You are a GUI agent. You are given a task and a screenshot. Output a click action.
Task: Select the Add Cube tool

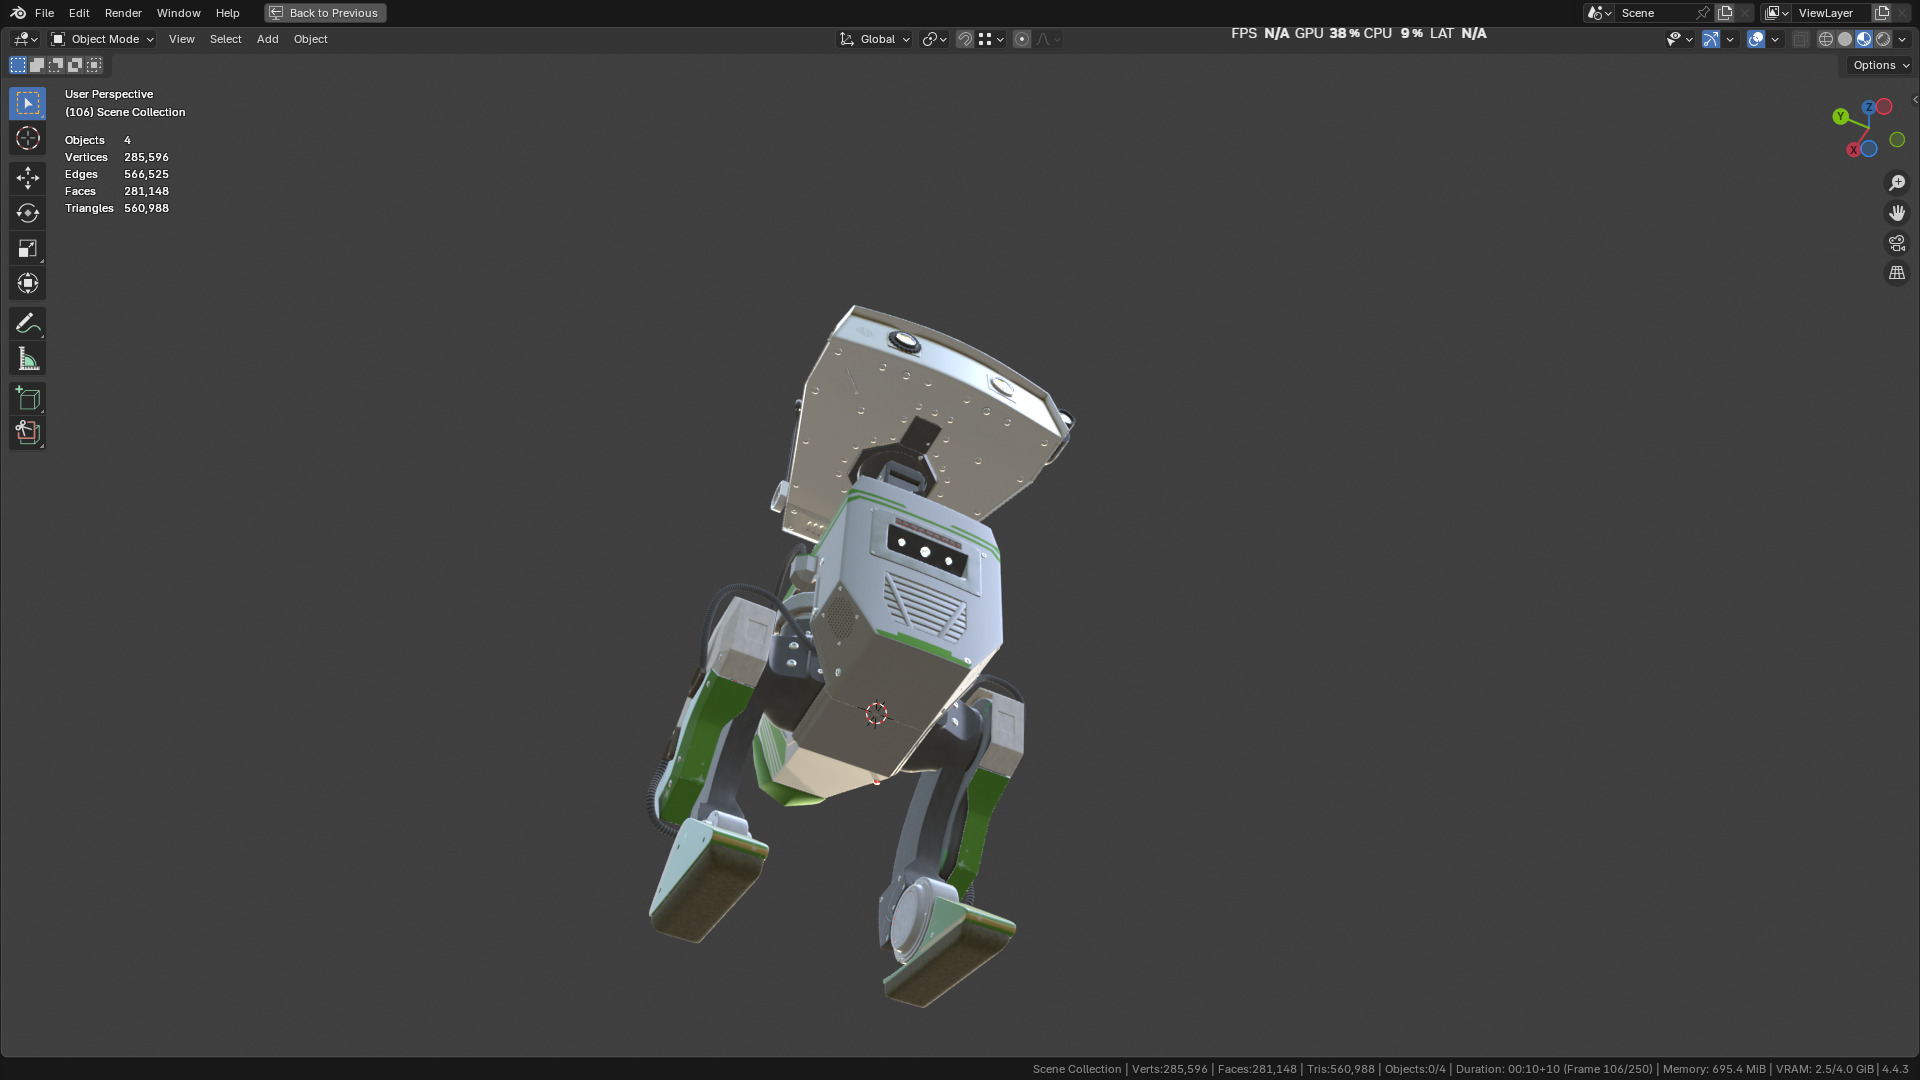point(27,399)
